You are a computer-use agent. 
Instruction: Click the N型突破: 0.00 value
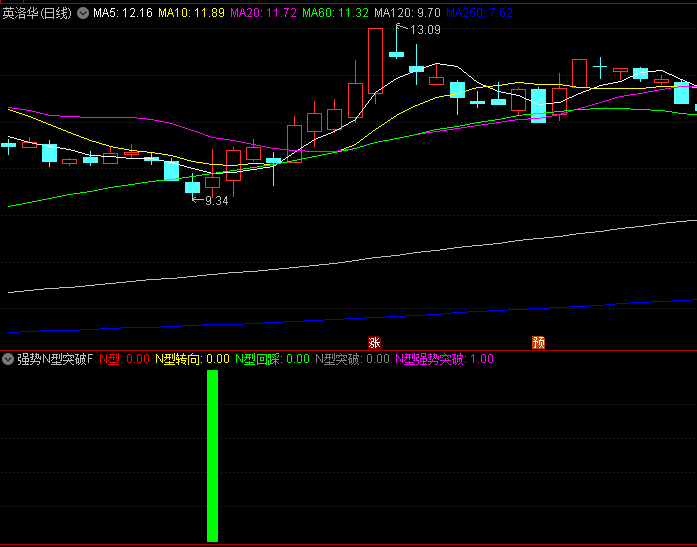coord(353,359)
